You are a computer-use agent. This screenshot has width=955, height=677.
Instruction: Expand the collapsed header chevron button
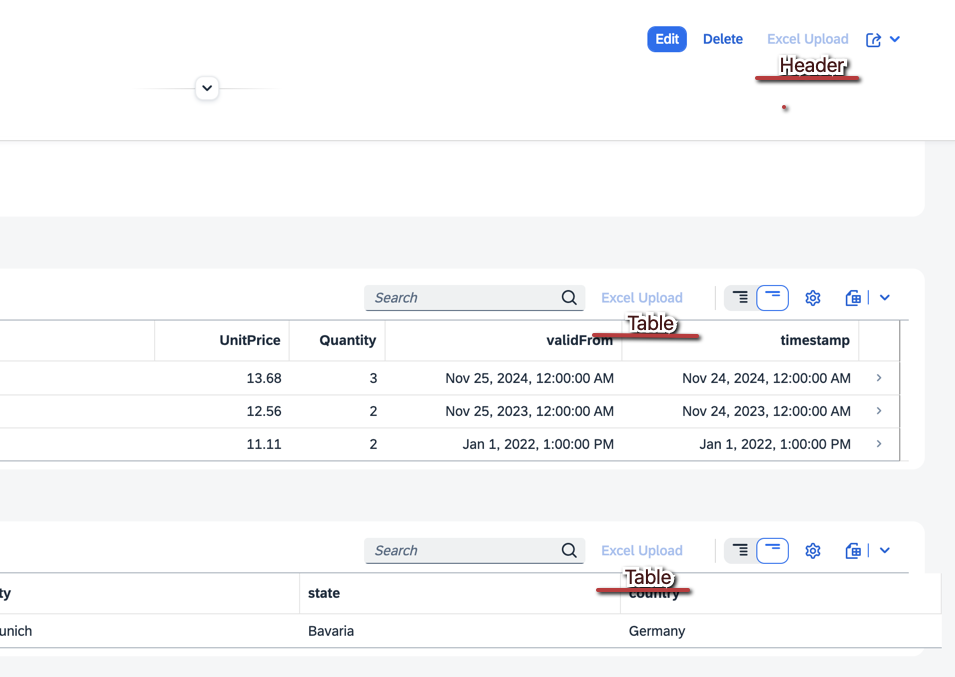point(207,88)
